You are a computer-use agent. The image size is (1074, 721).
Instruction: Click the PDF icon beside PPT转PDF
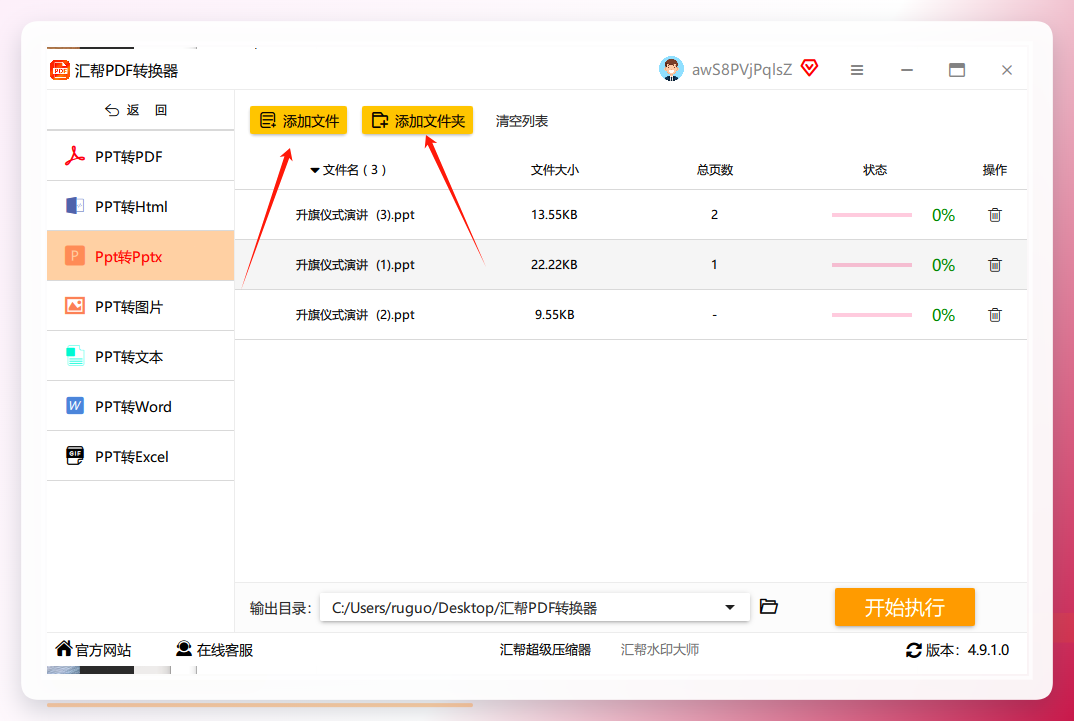pos(75,156)
